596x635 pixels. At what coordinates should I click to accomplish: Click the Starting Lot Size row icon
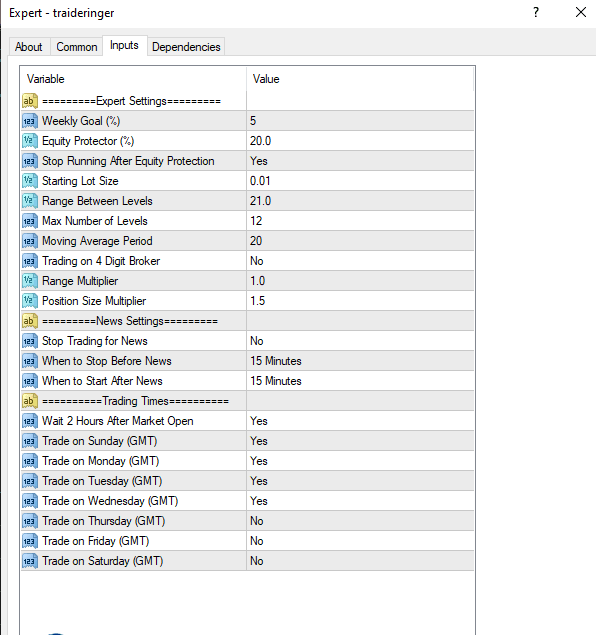coord(30,181)
